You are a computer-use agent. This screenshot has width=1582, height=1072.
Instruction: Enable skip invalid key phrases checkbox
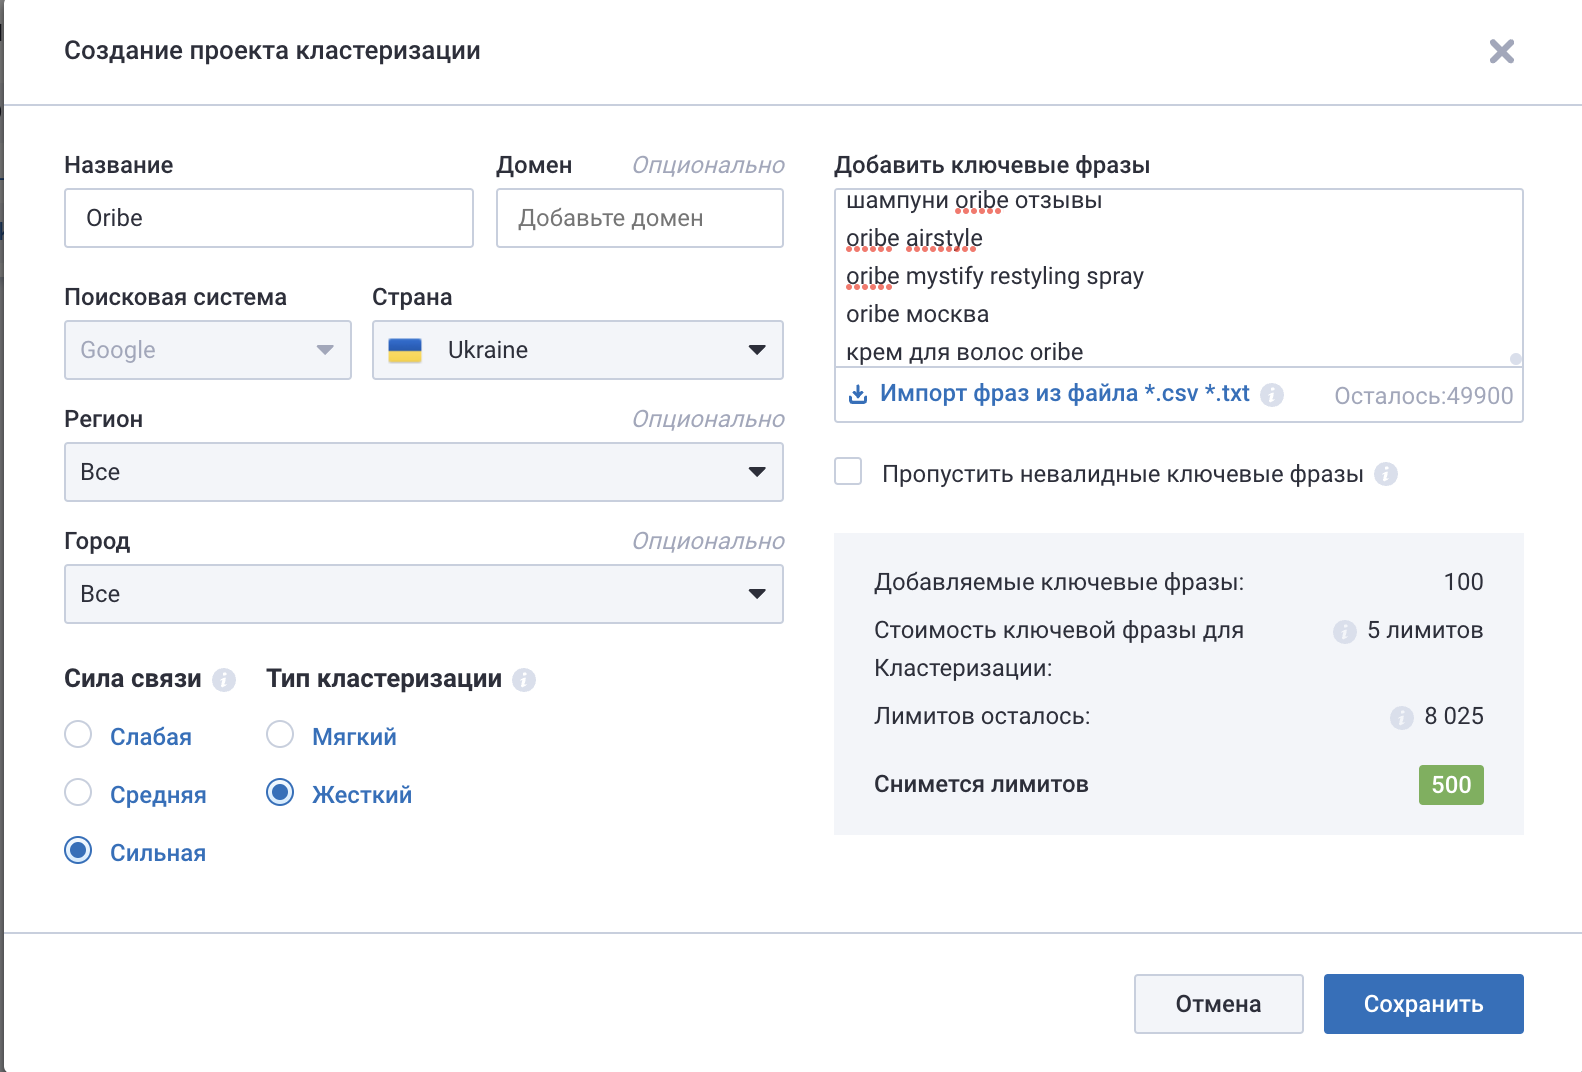pos(848,471)
